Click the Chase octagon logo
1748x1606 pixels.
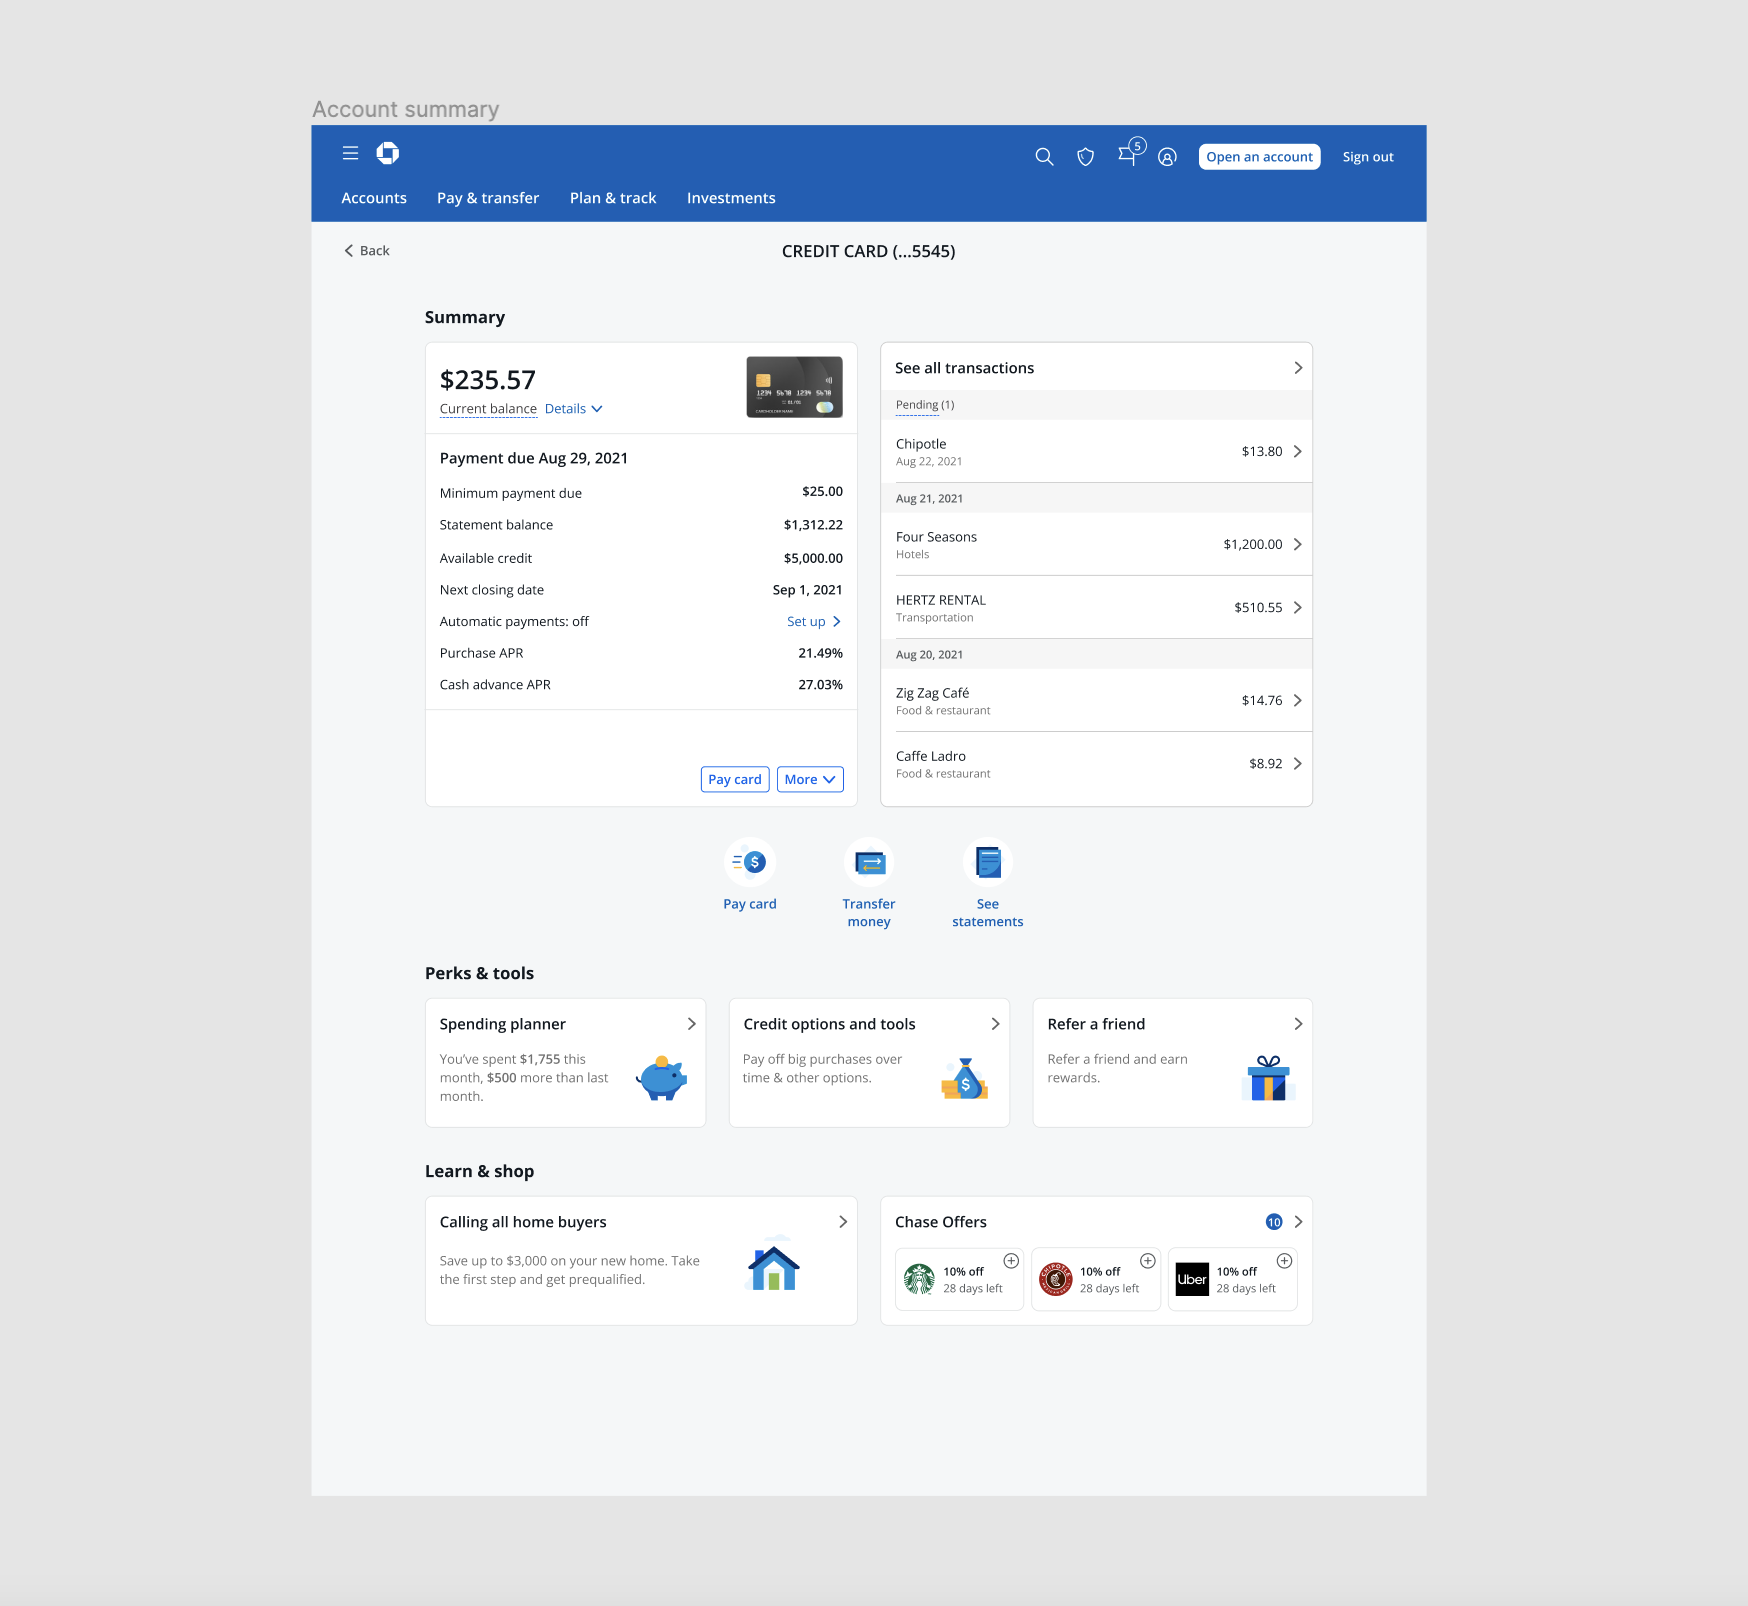(388, 153)
